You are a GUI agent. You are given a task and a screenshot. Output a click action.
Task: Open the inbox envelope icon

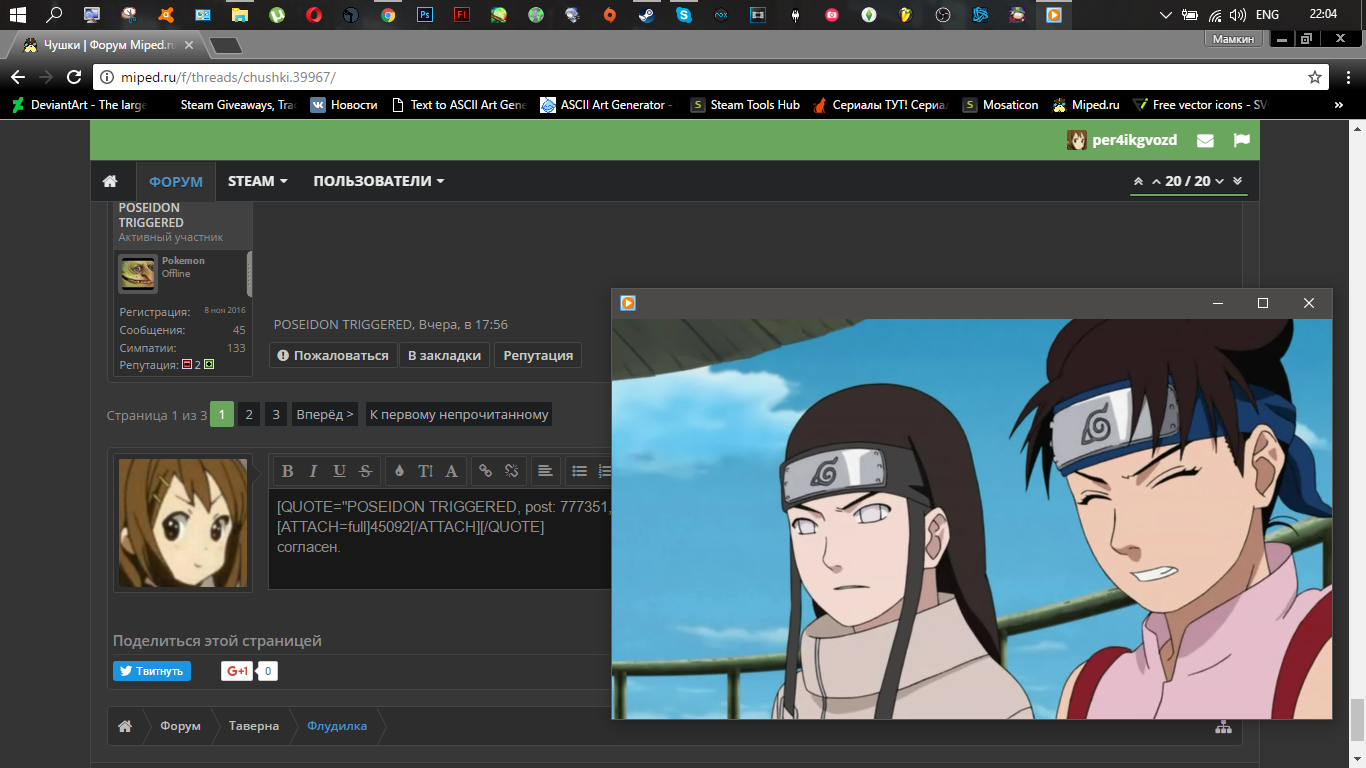click(x=1205, y=141)
